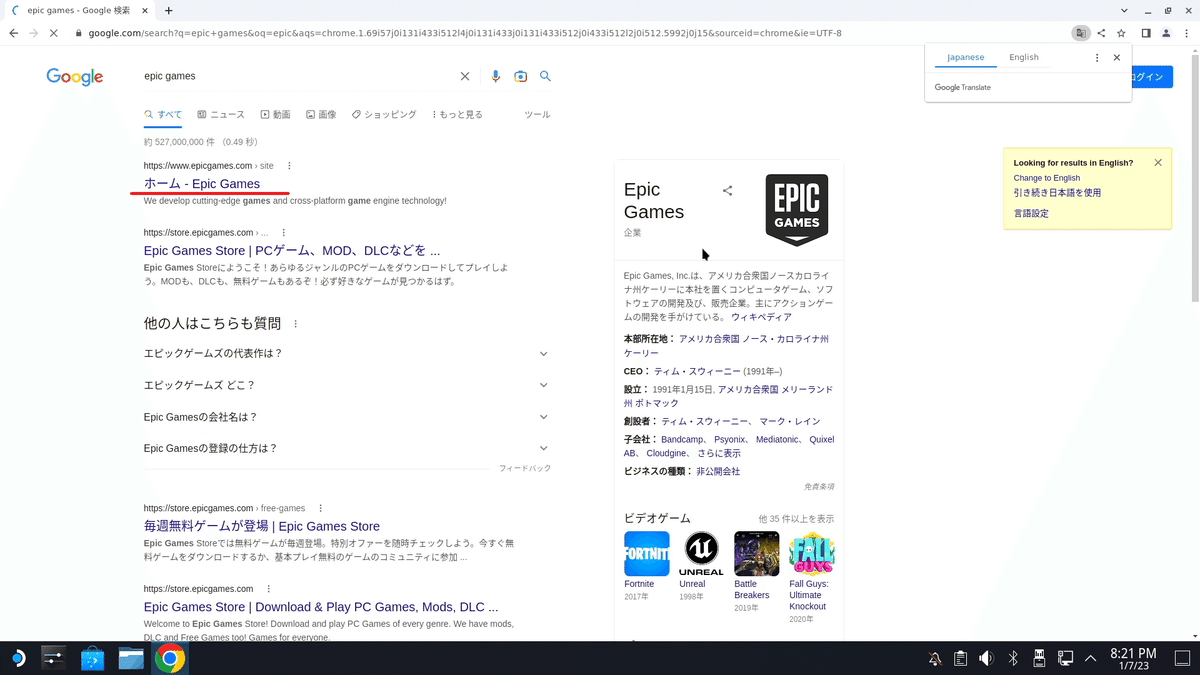Viewport: 1200px width, 675px height.
Task: Click CEO ティム・スウィーニー link
Action: [697, 371]
